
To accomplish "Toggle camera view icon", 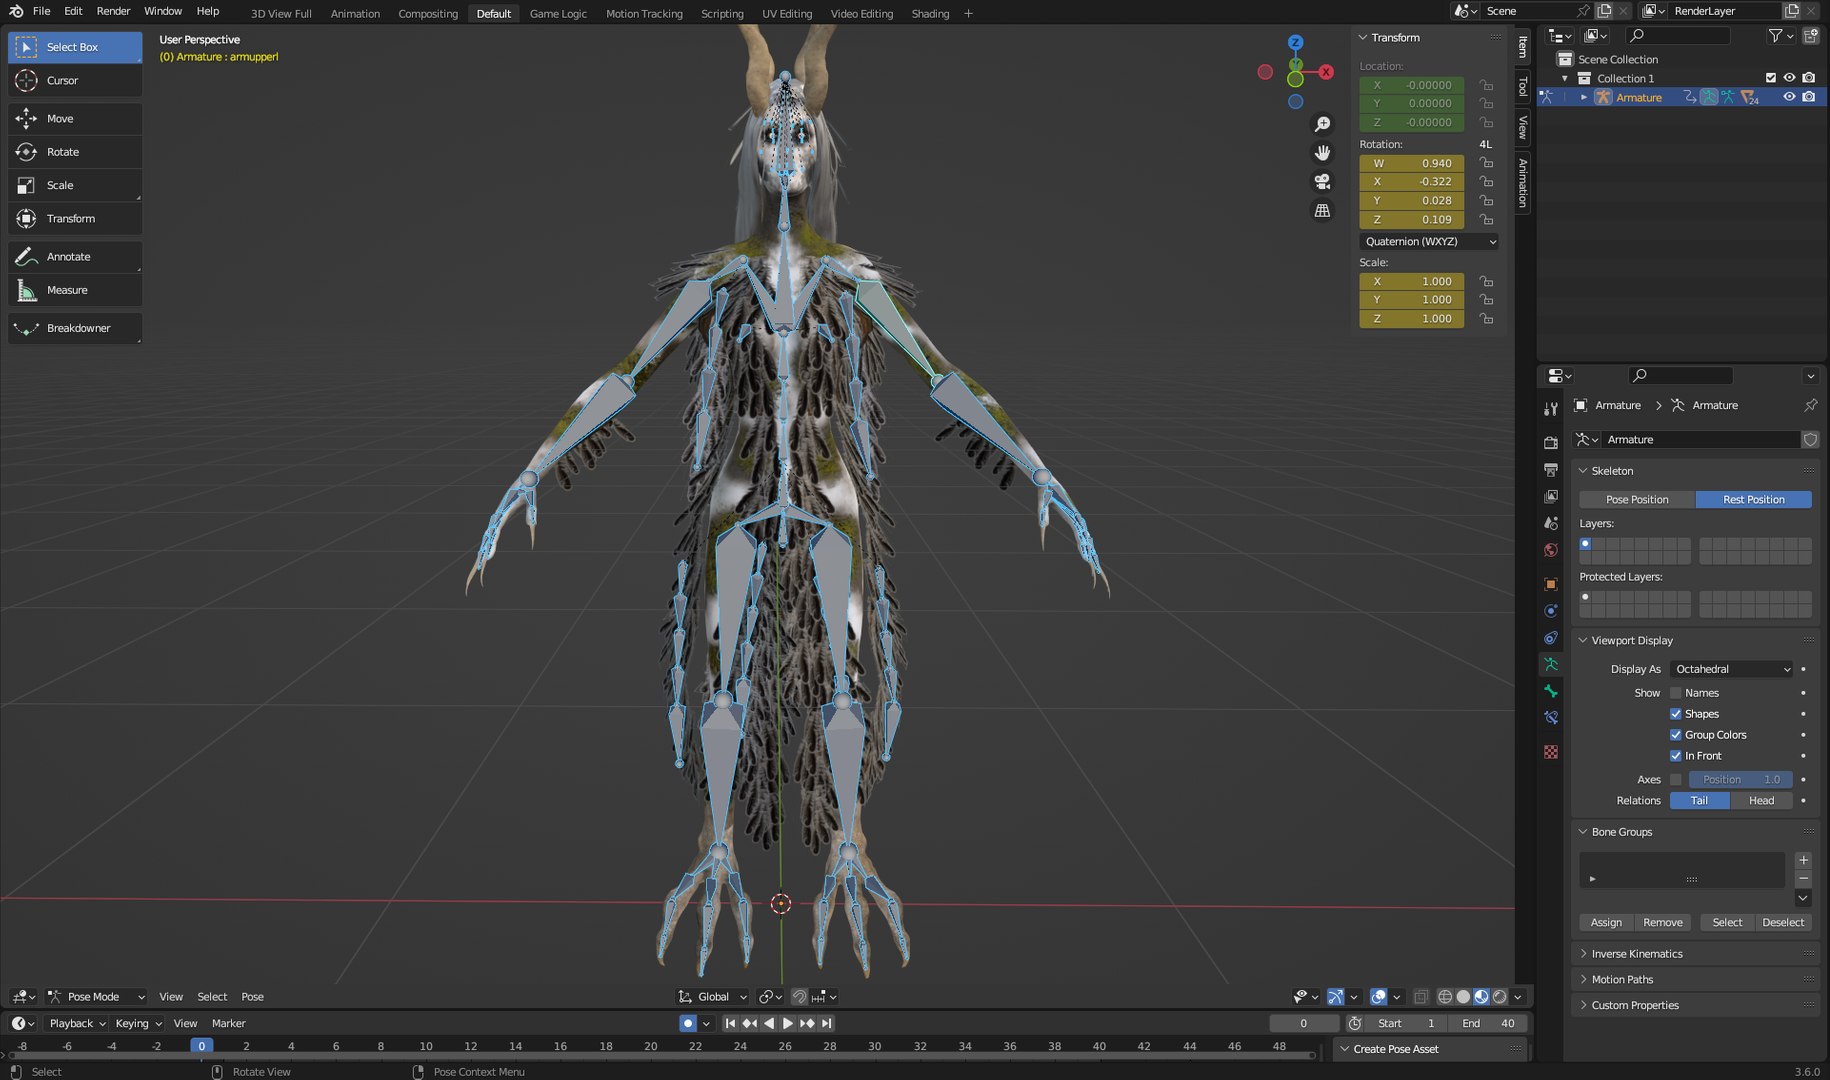I will pos(1322,181).
